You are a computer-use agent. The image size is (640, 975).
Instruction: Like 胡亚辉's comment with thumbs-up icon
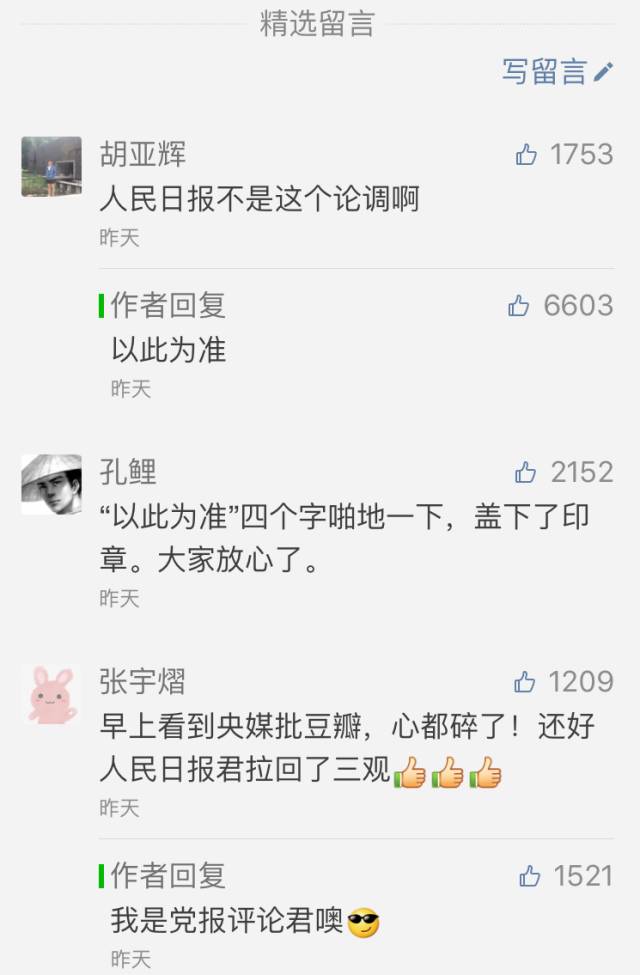tap(526, 154)
